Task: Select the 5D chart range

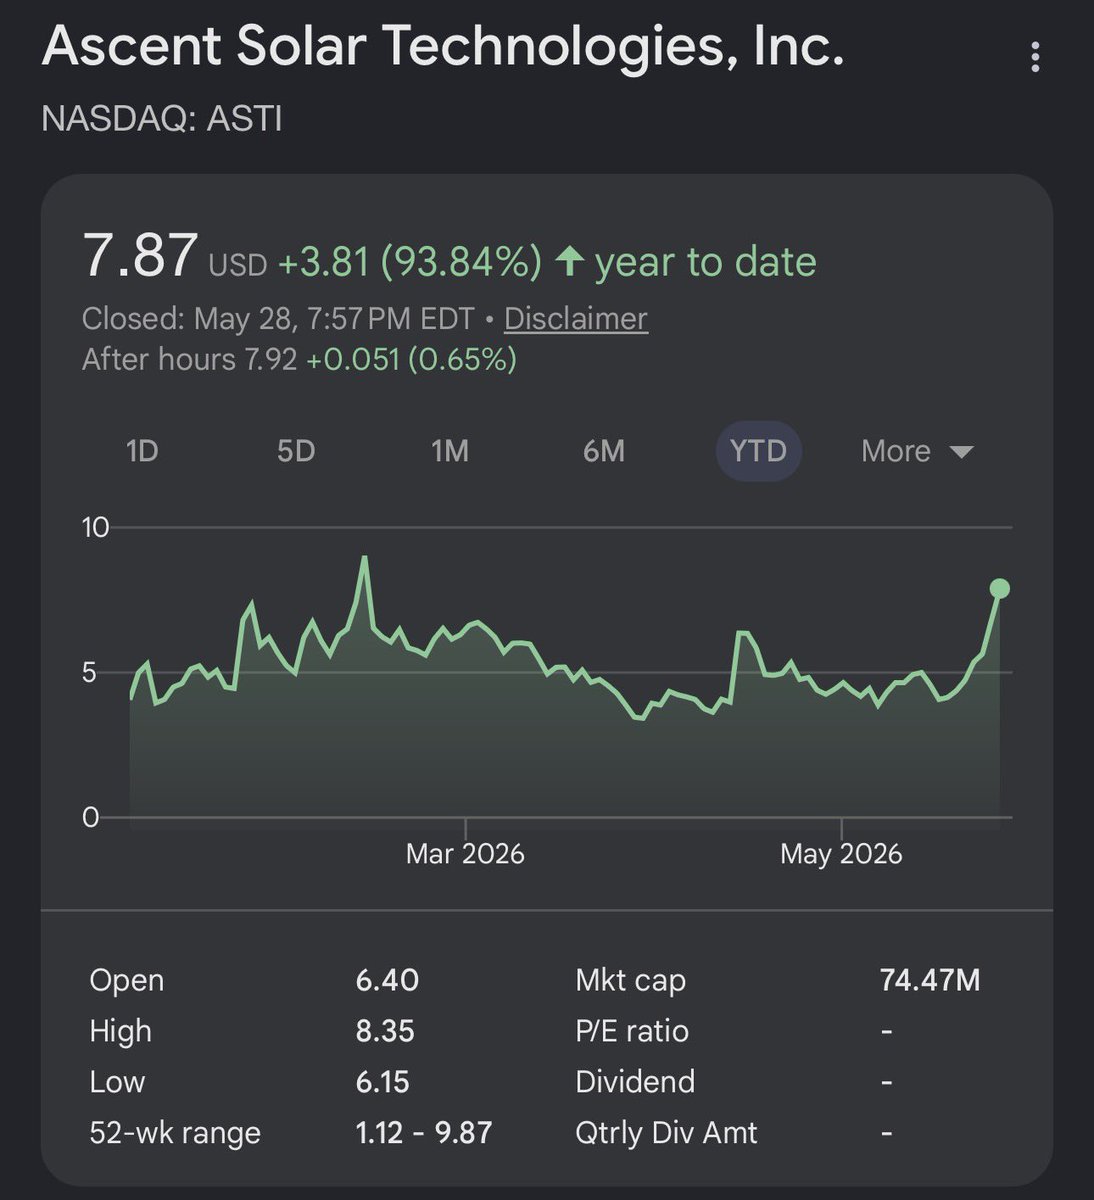Action: pyautogui.click(x=296, y=452)
